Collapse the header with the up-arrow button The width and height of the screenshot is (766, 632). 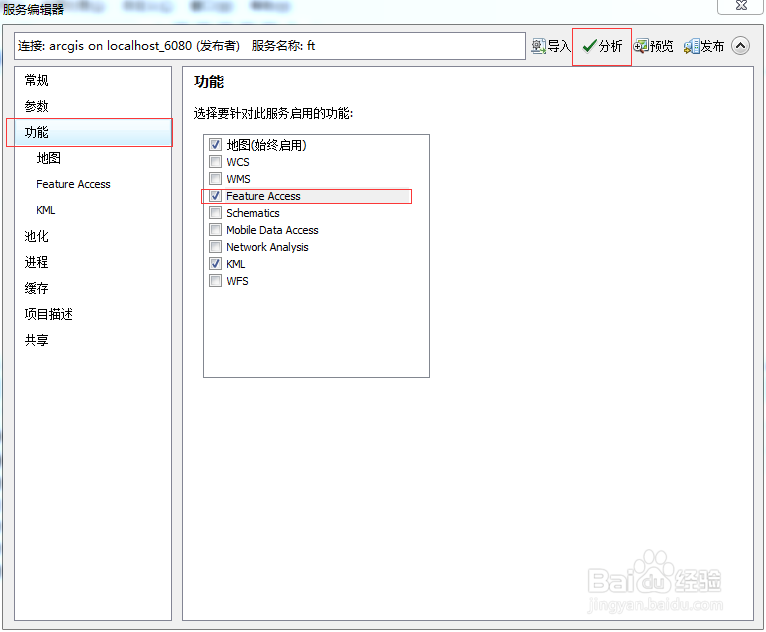[x=741, y=46]
